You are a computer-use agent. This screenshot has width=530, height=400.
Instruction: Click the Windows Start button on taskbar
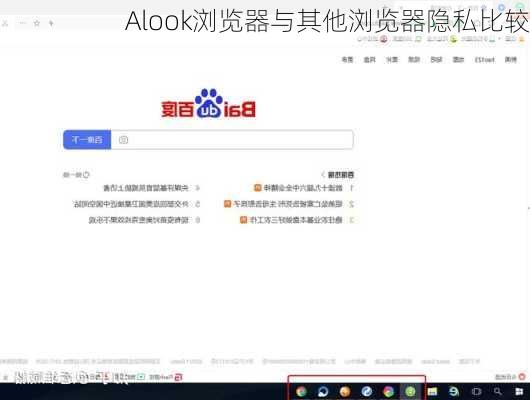click(519, 392)
